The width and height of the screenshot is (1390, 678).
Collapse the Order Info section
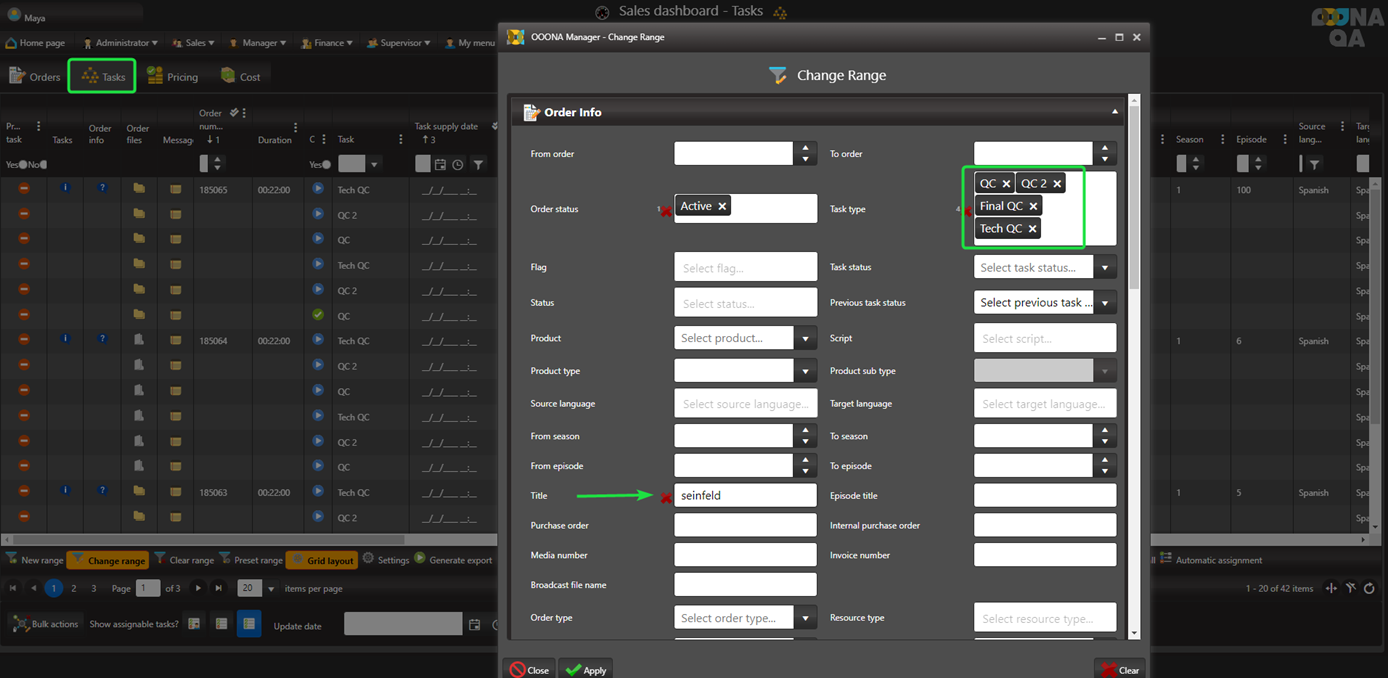click(1114, 112)
